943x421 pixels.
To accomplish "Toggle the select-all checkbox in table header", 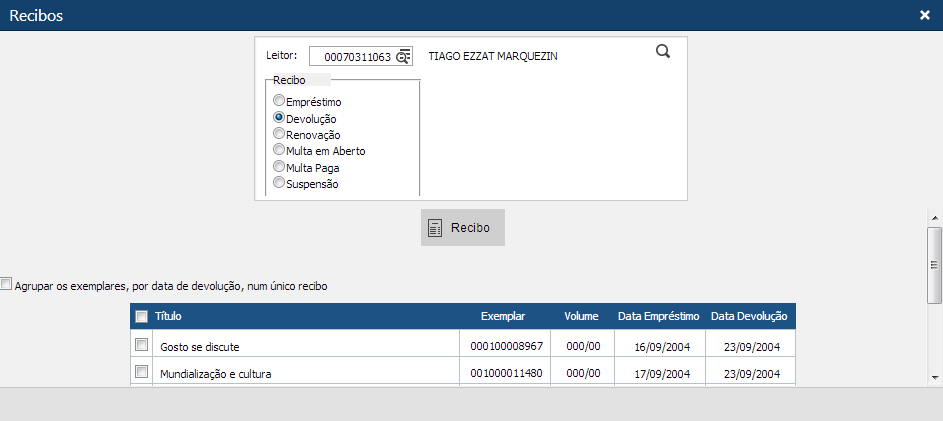I will (x=141, y=317).
